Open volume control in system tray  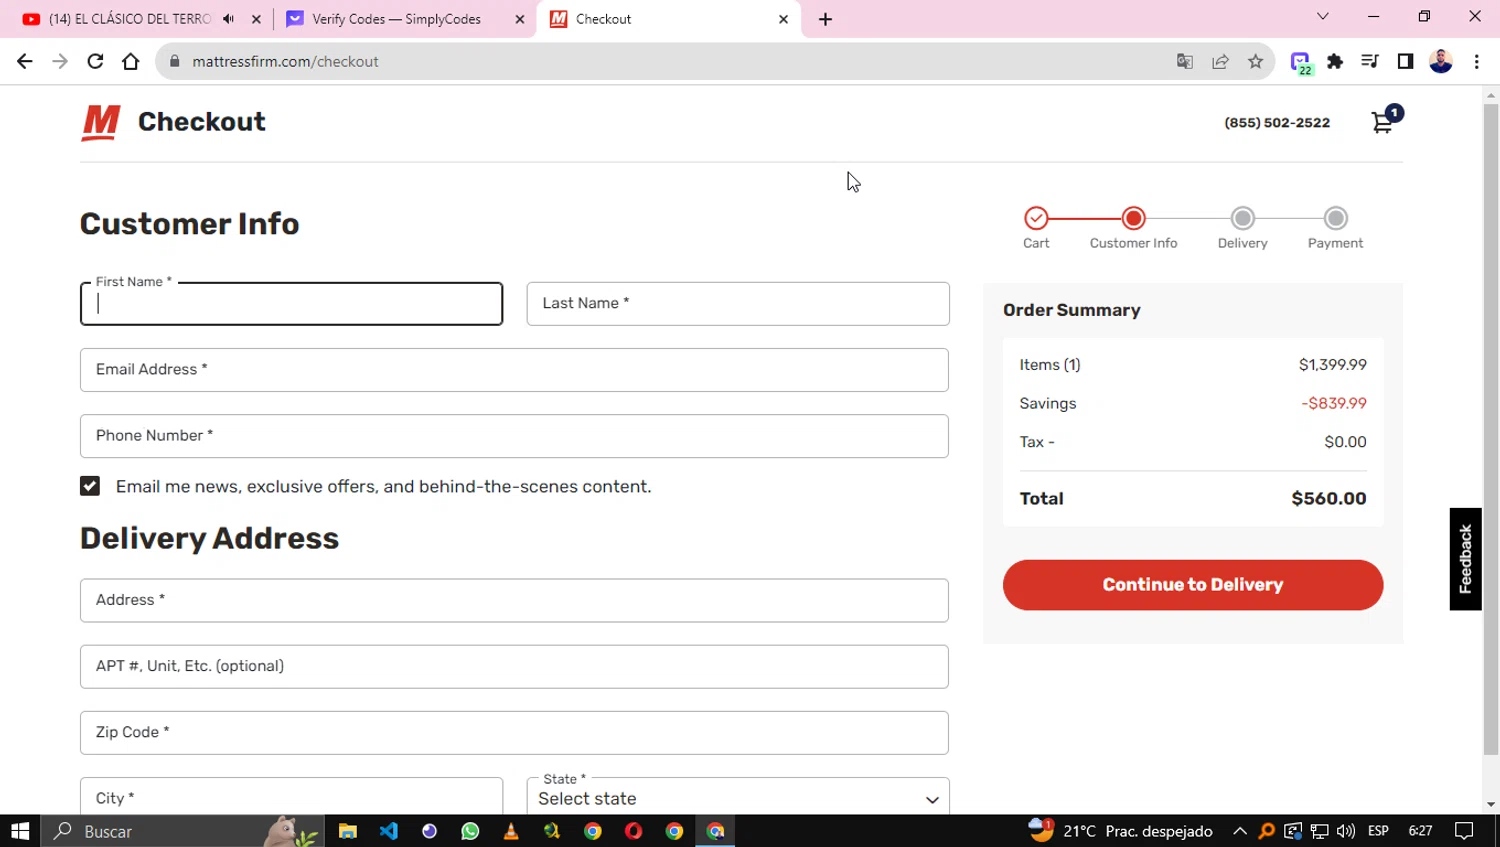1346,831
